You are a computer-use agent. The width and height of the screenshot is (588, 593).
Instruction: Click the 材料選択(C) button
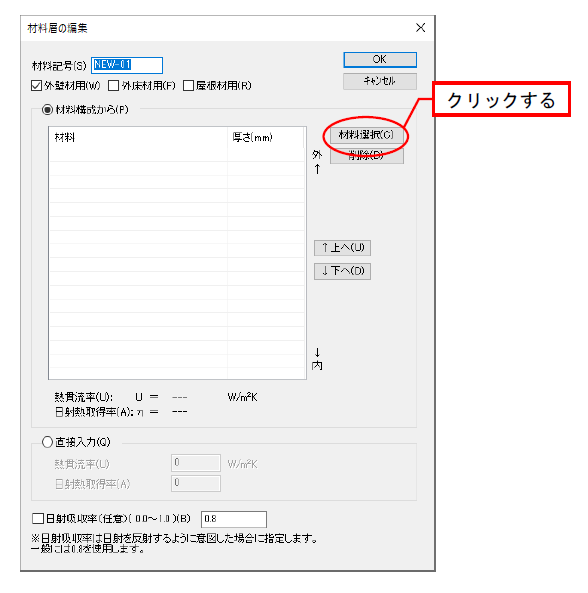coord(366,135)
